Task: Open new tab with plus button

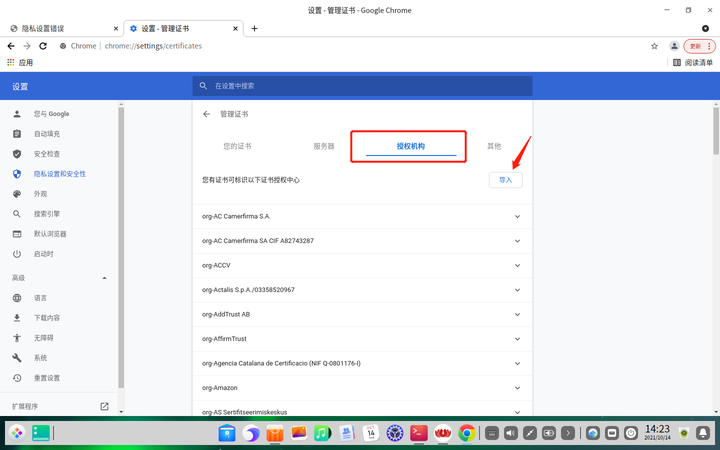Action: [254, 28]
